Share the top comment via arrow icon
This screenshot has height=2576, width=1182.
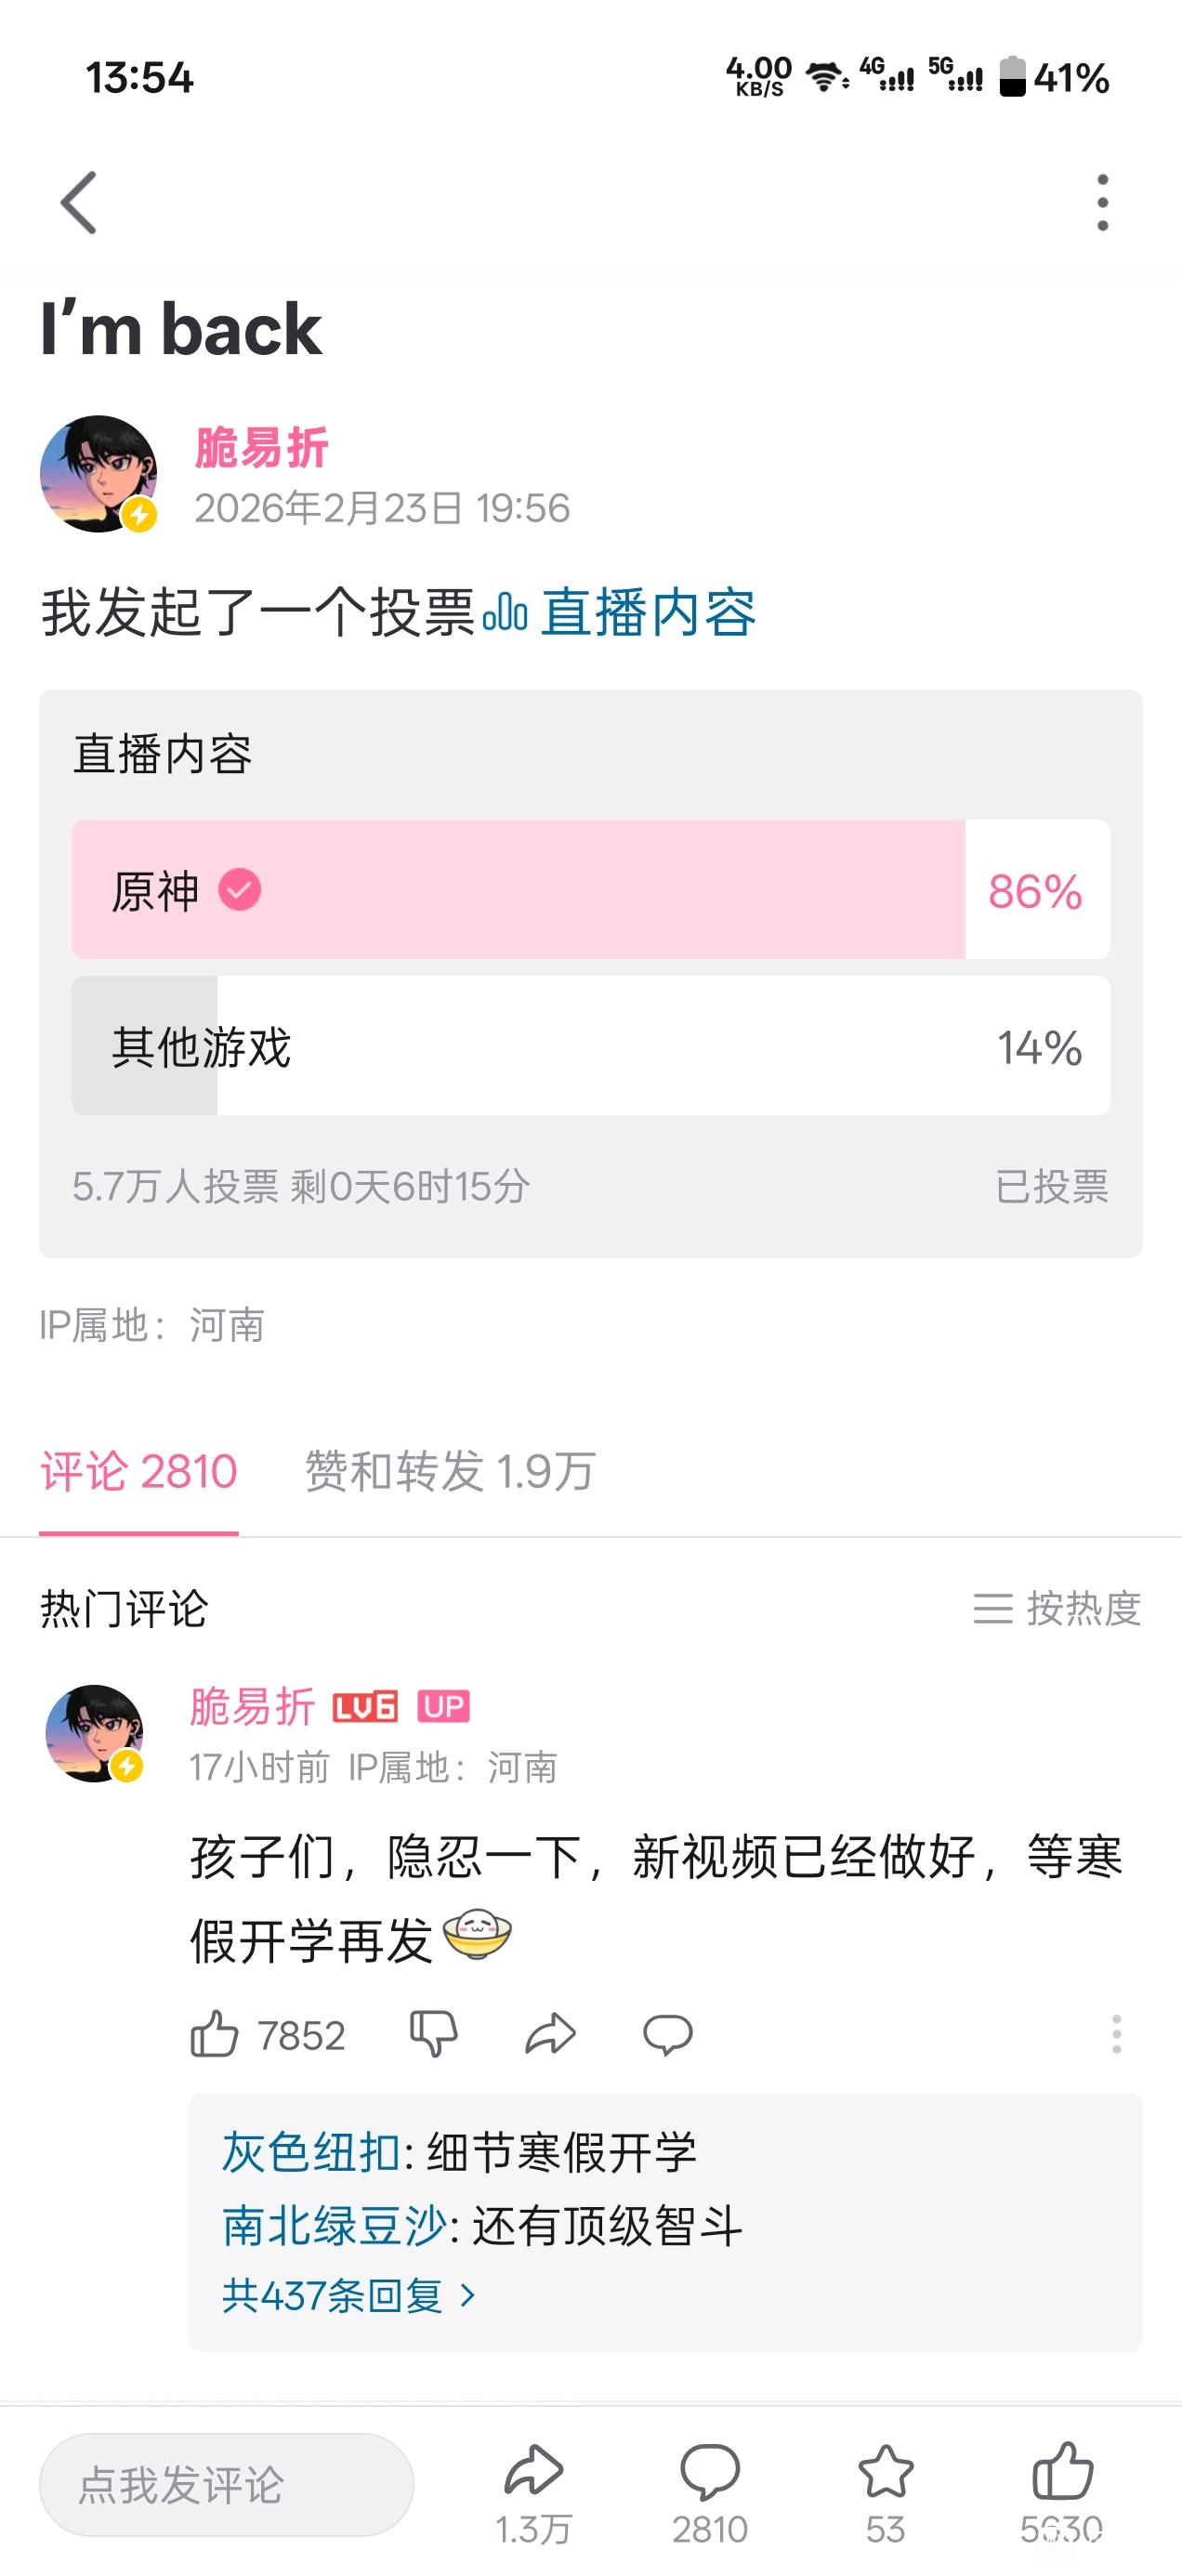551,2035
